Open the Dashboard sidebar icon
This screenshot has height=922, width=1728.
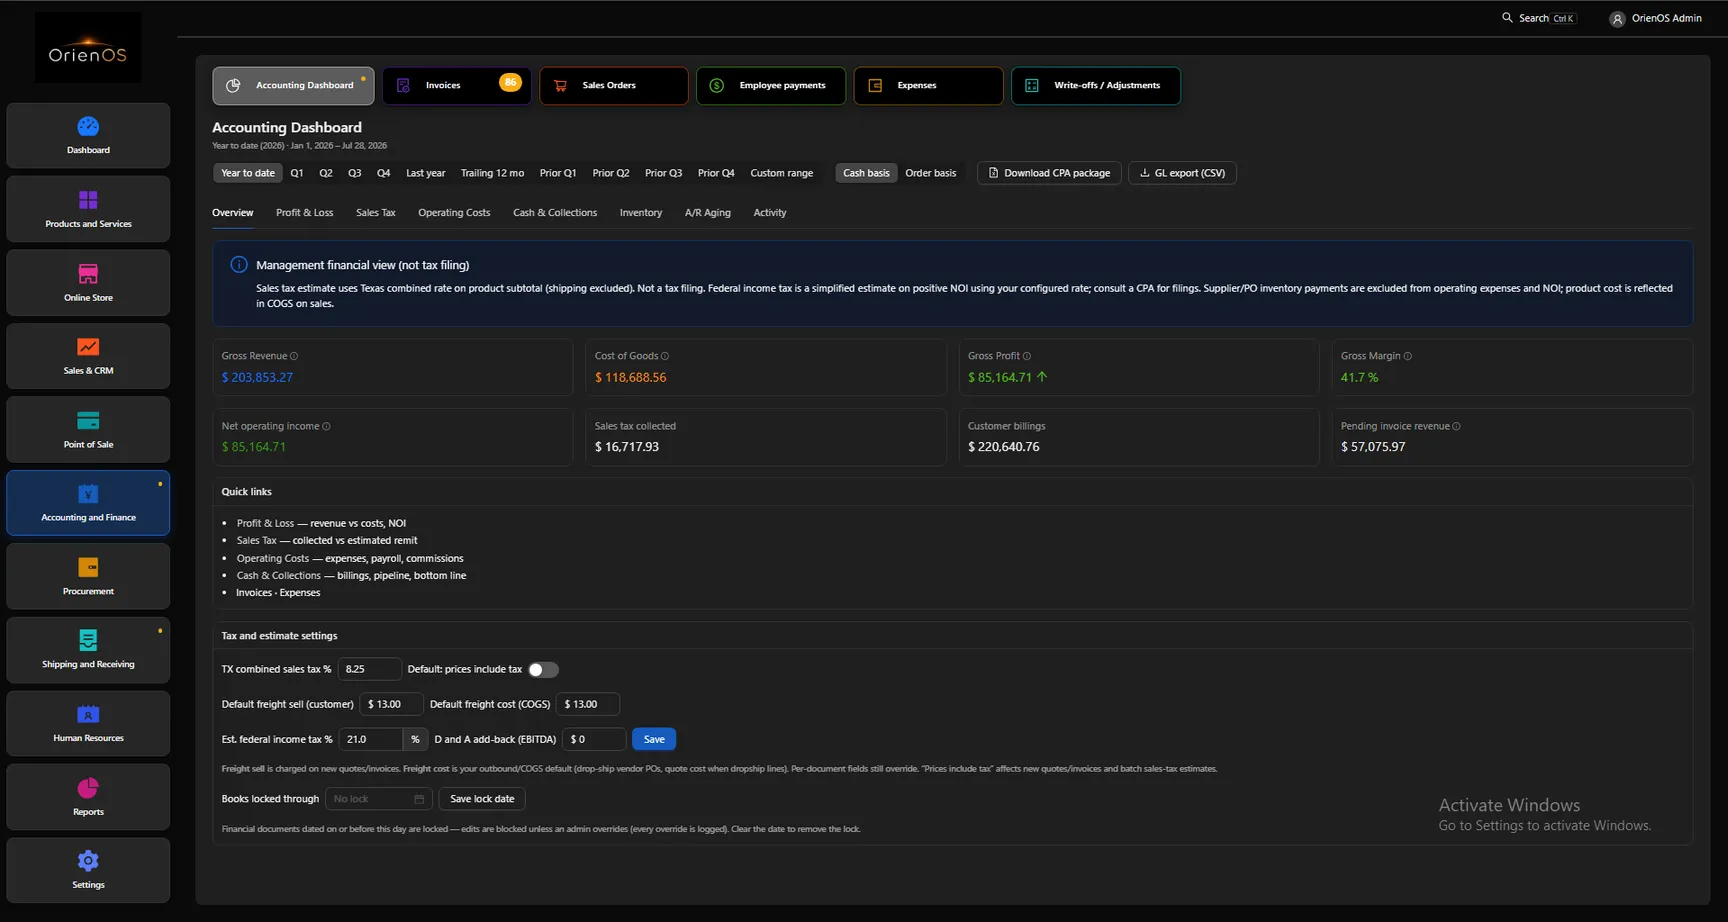click(x=88, y=127)
